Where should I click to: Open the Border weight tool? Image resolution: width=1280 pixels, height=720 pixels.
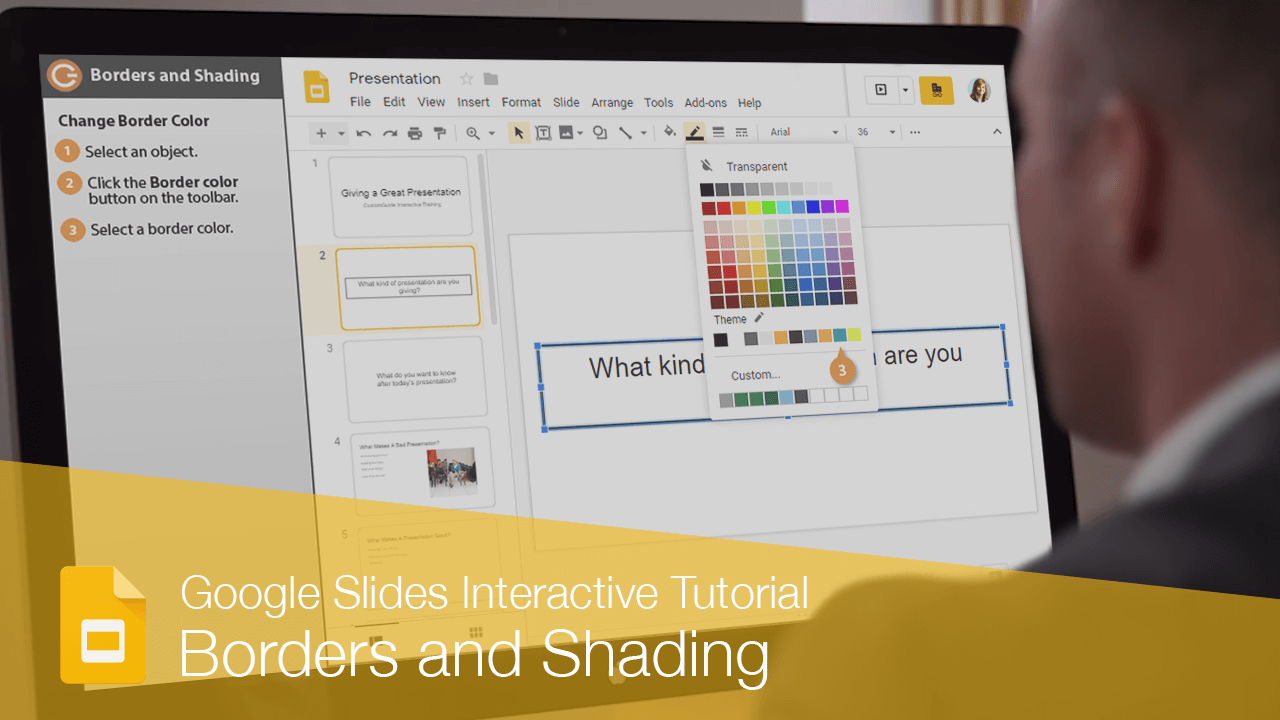coord(718,132)
